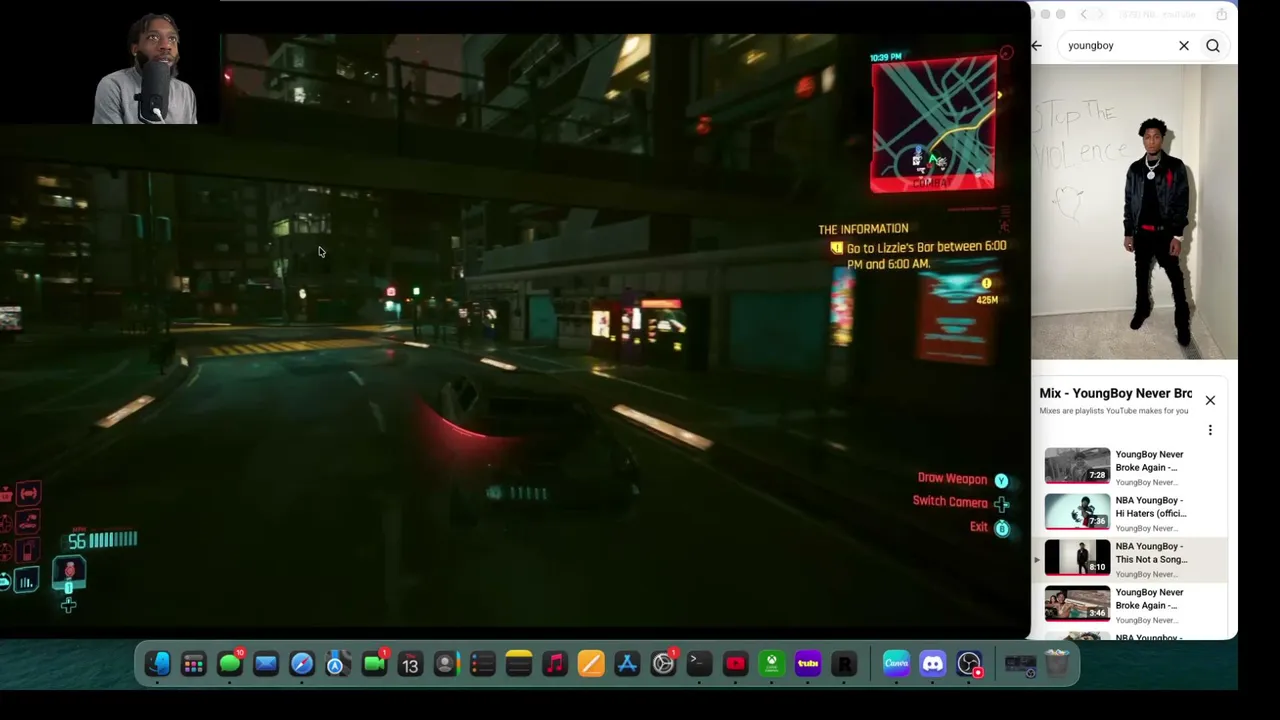Open Notes app in the dock
The width and height of the screenshot is (1280, 720).
pos(518,663)
